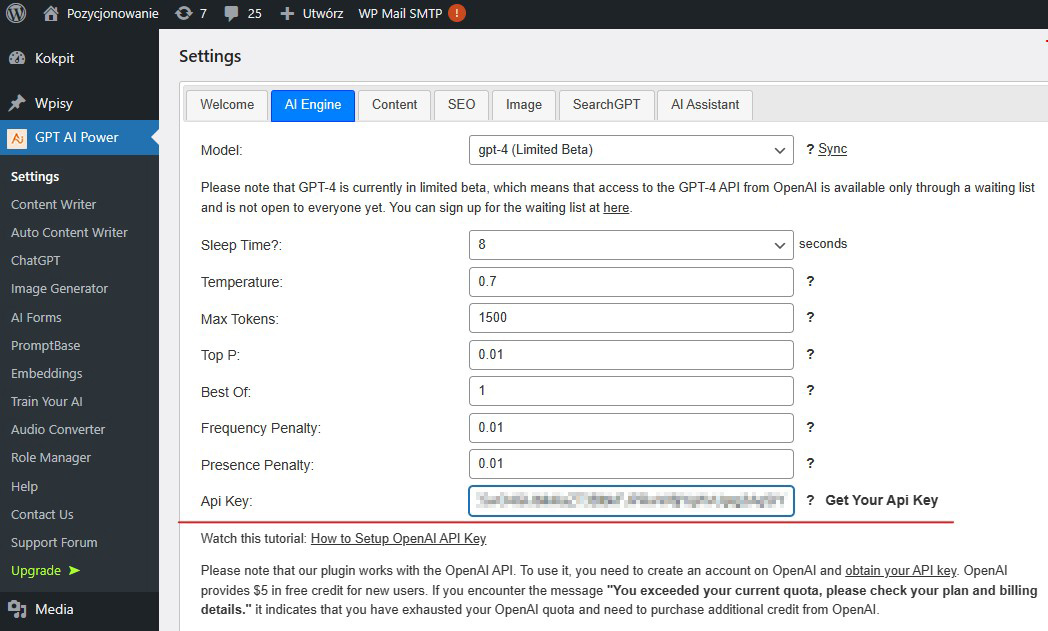Open the waiting list 'here' link
Viewport: 1048px width, 631px height.
(x=616, y=208)
